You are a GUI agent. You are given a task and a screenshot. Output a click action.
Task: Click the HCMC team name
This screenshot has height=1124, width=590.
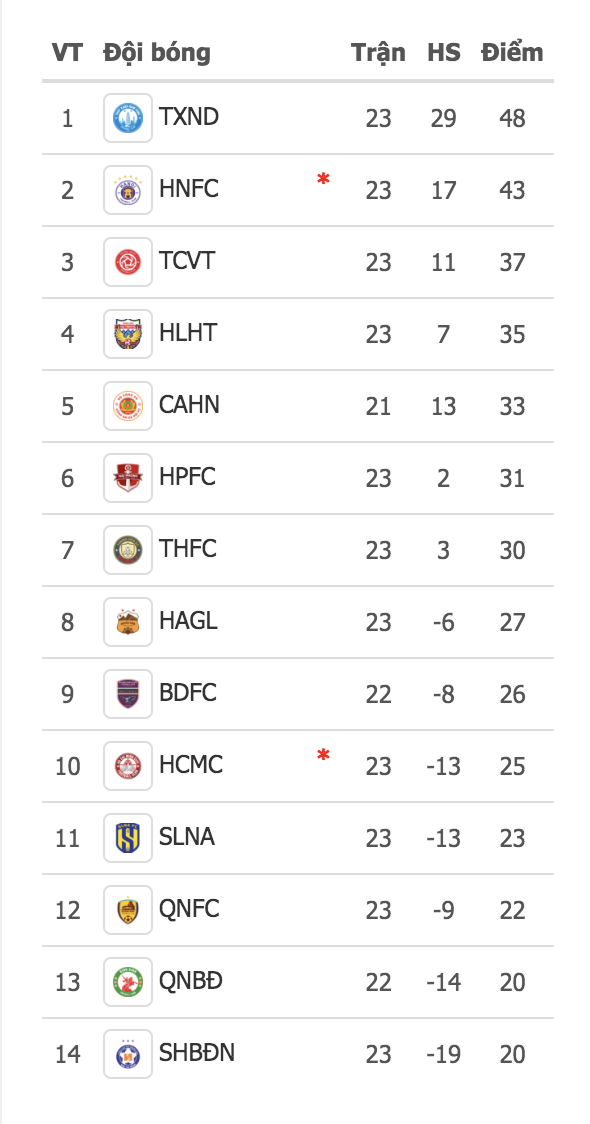click(x=191, y=765)
